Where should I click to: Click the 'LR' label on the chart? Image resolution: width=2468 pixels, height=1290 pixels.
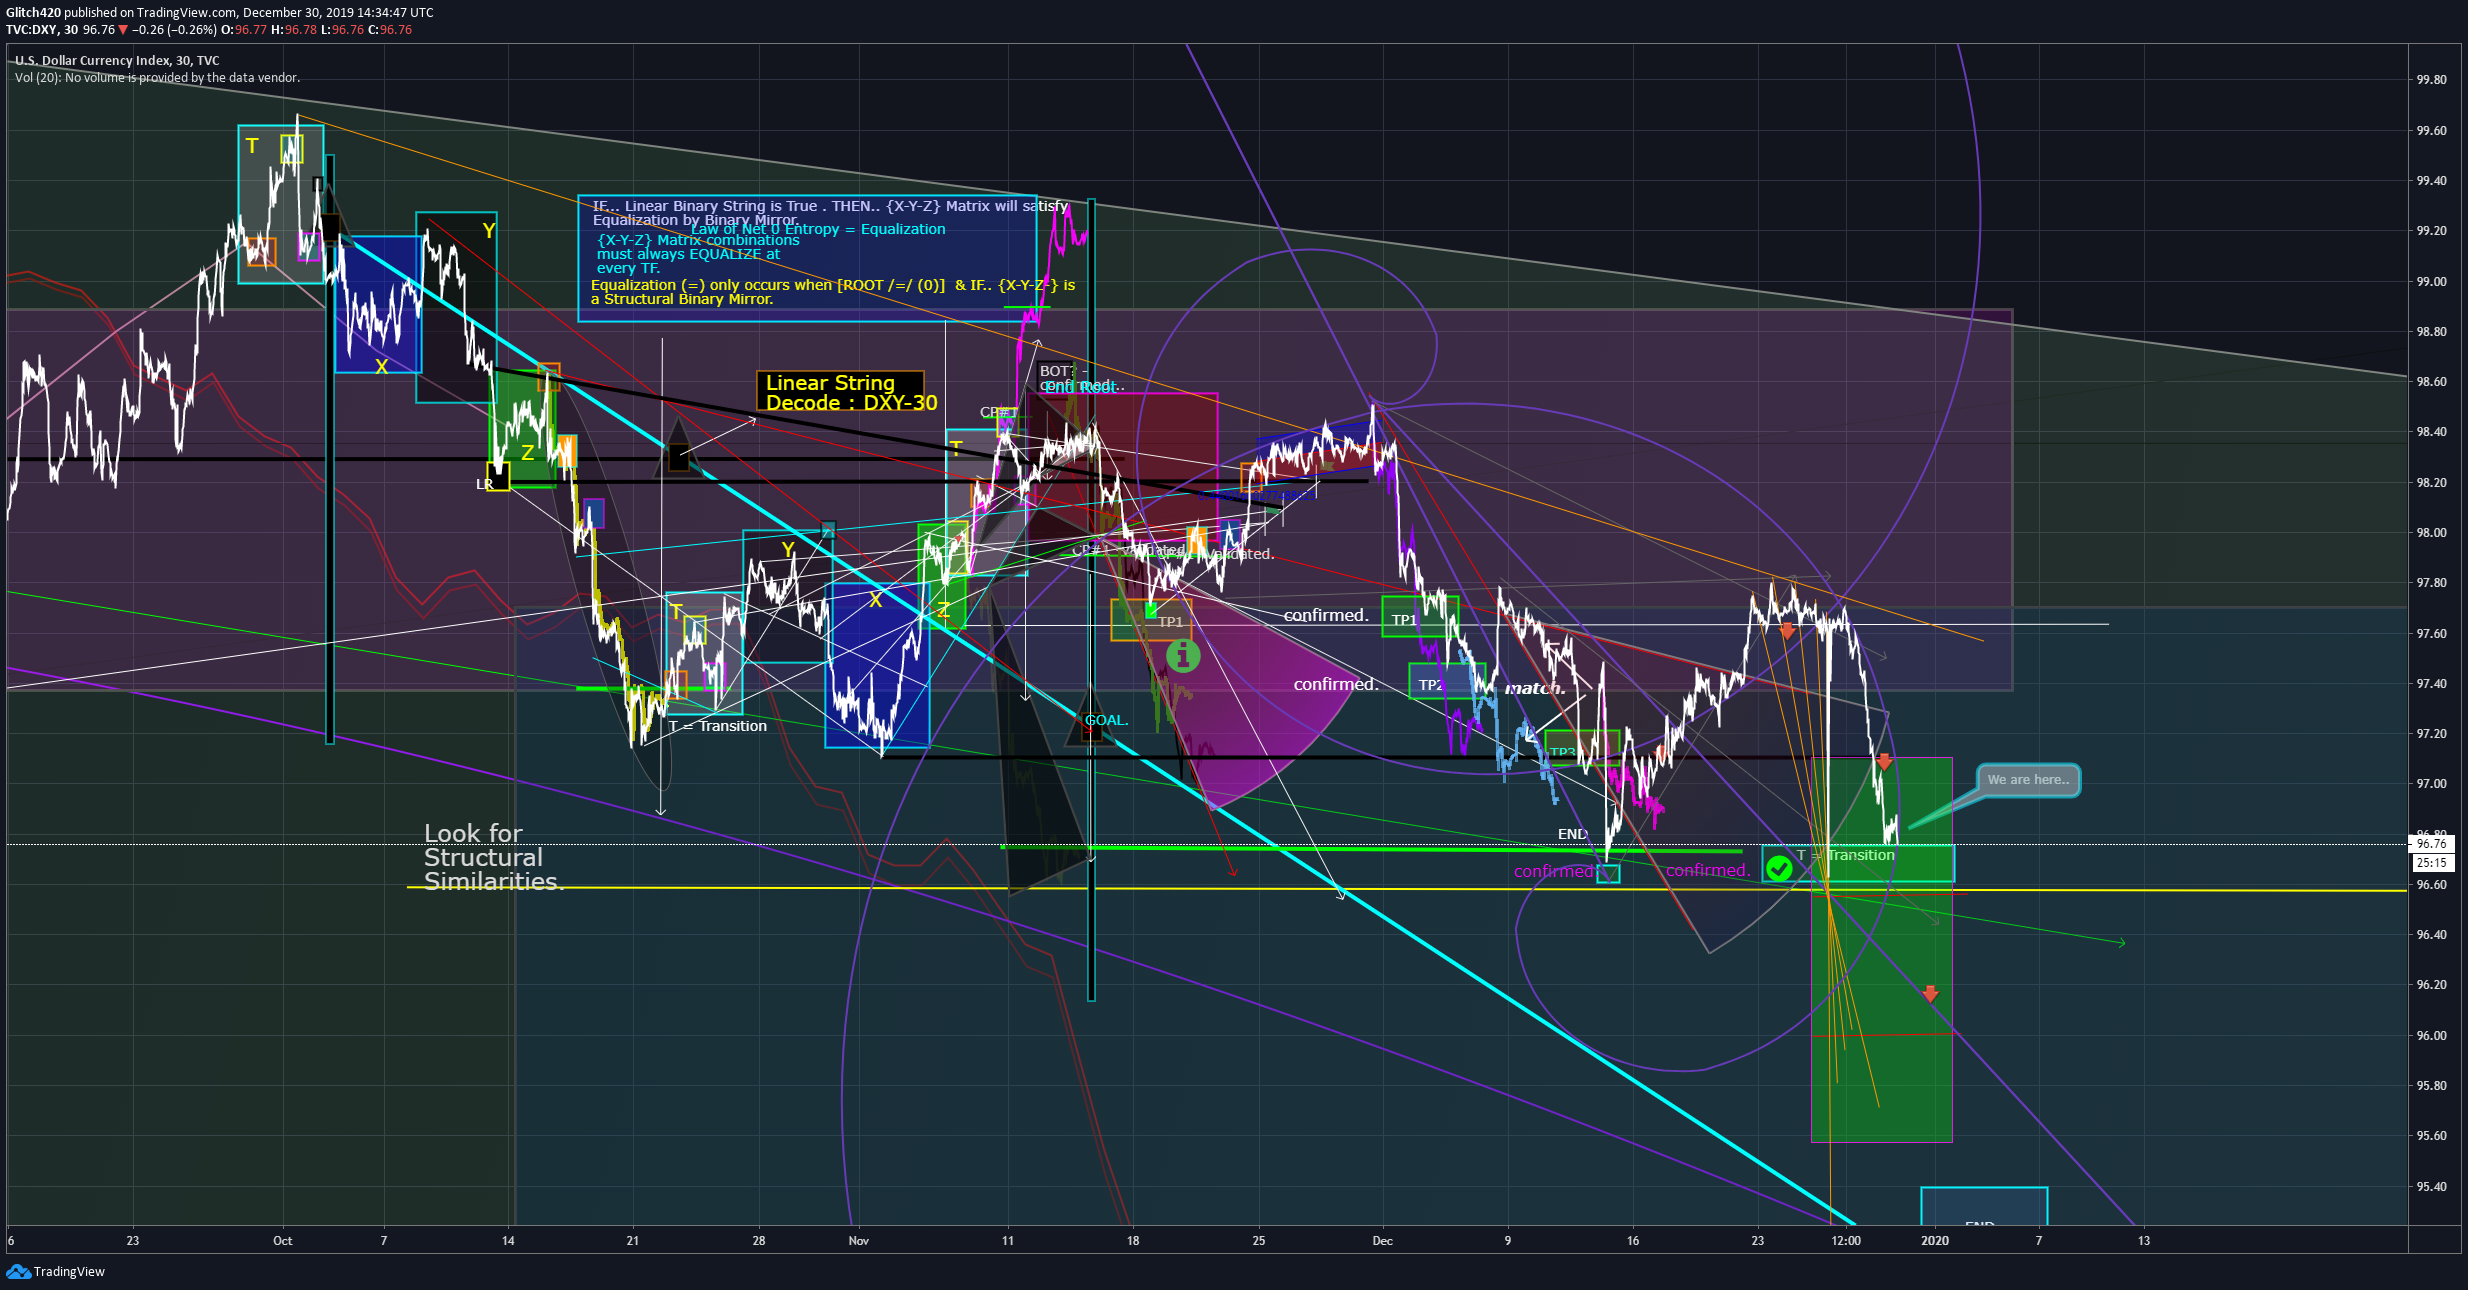485,484
